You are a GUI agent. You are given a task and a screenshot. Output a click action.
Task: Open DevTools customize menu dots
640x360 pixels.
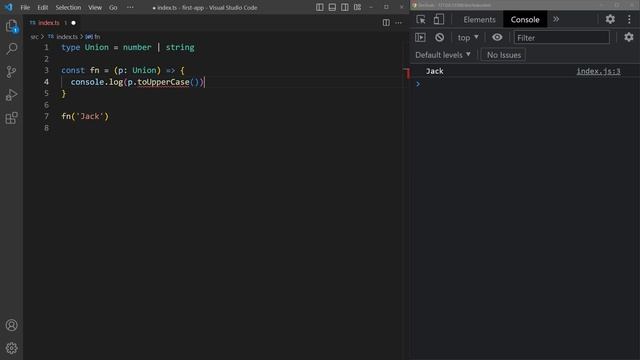(629, 19)
